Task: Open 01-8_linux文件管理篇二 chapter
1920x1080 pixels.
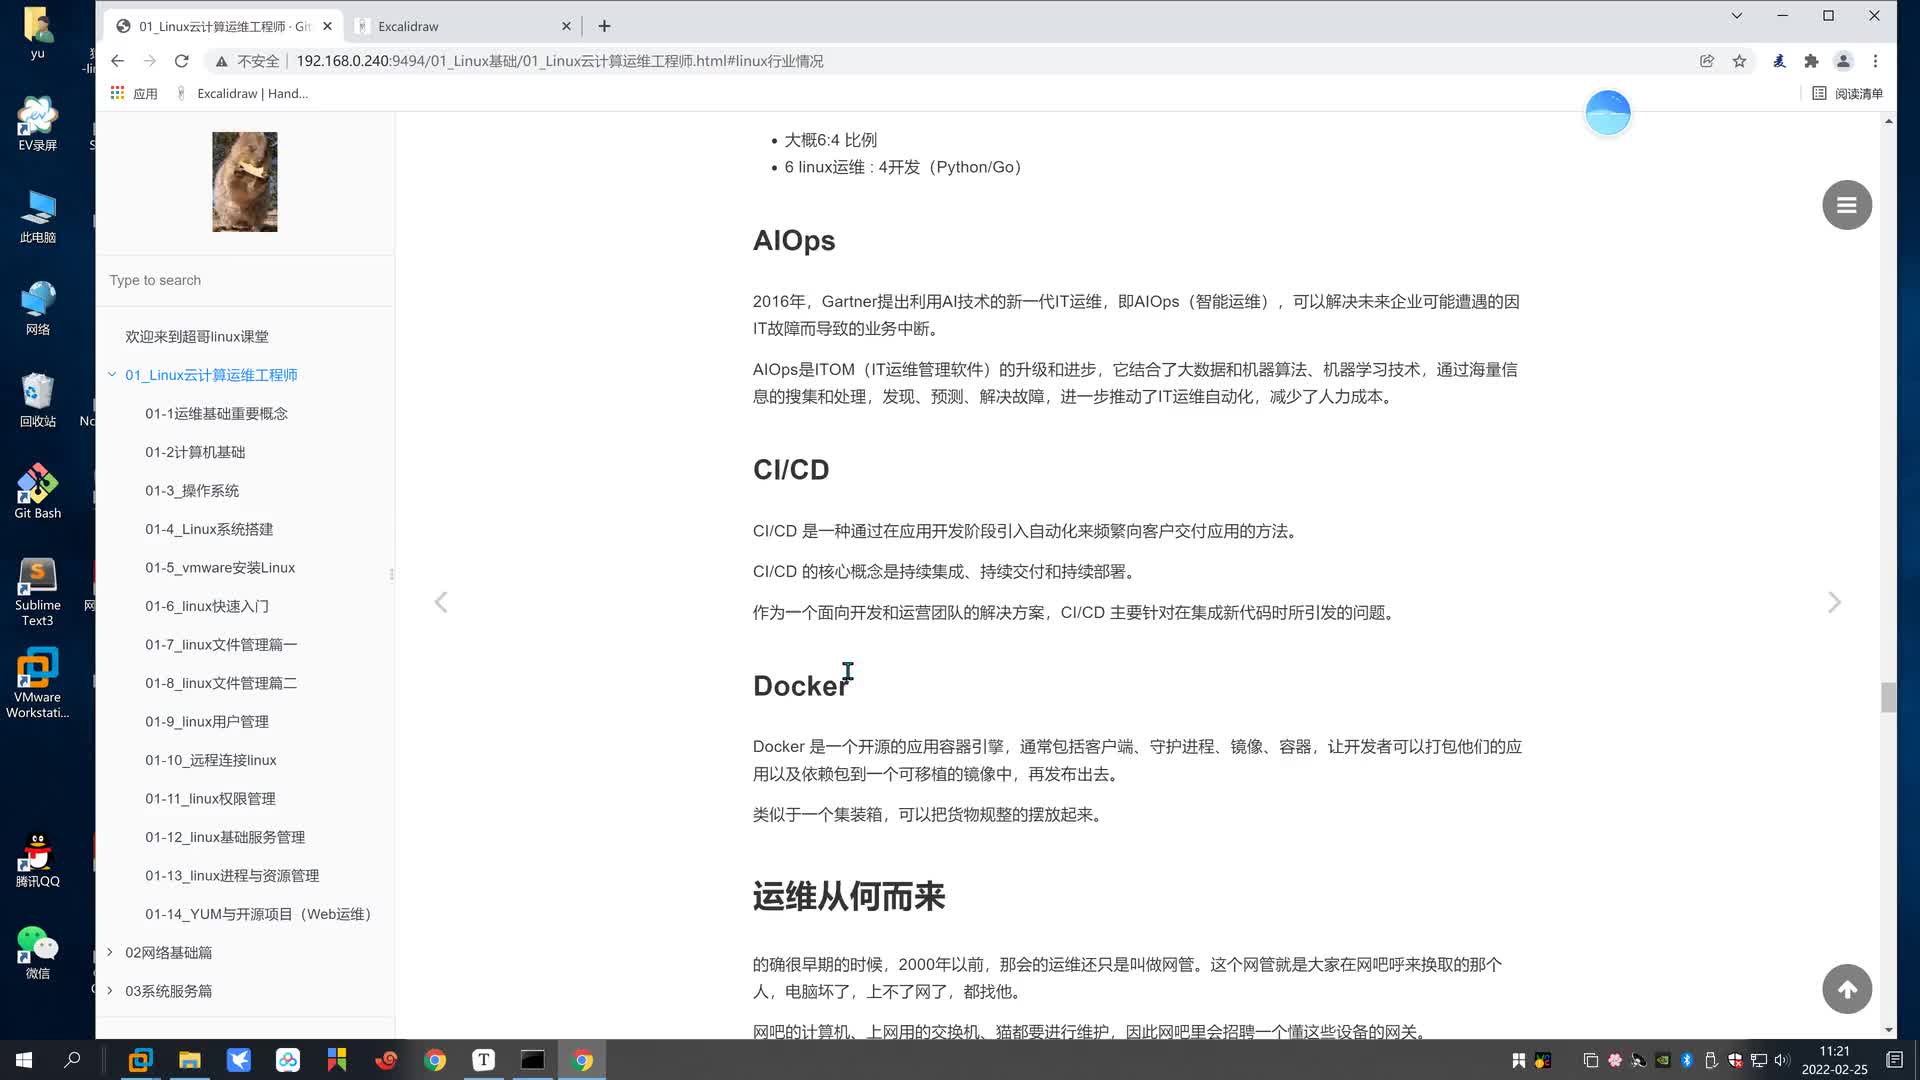Action: coord(221,683)
